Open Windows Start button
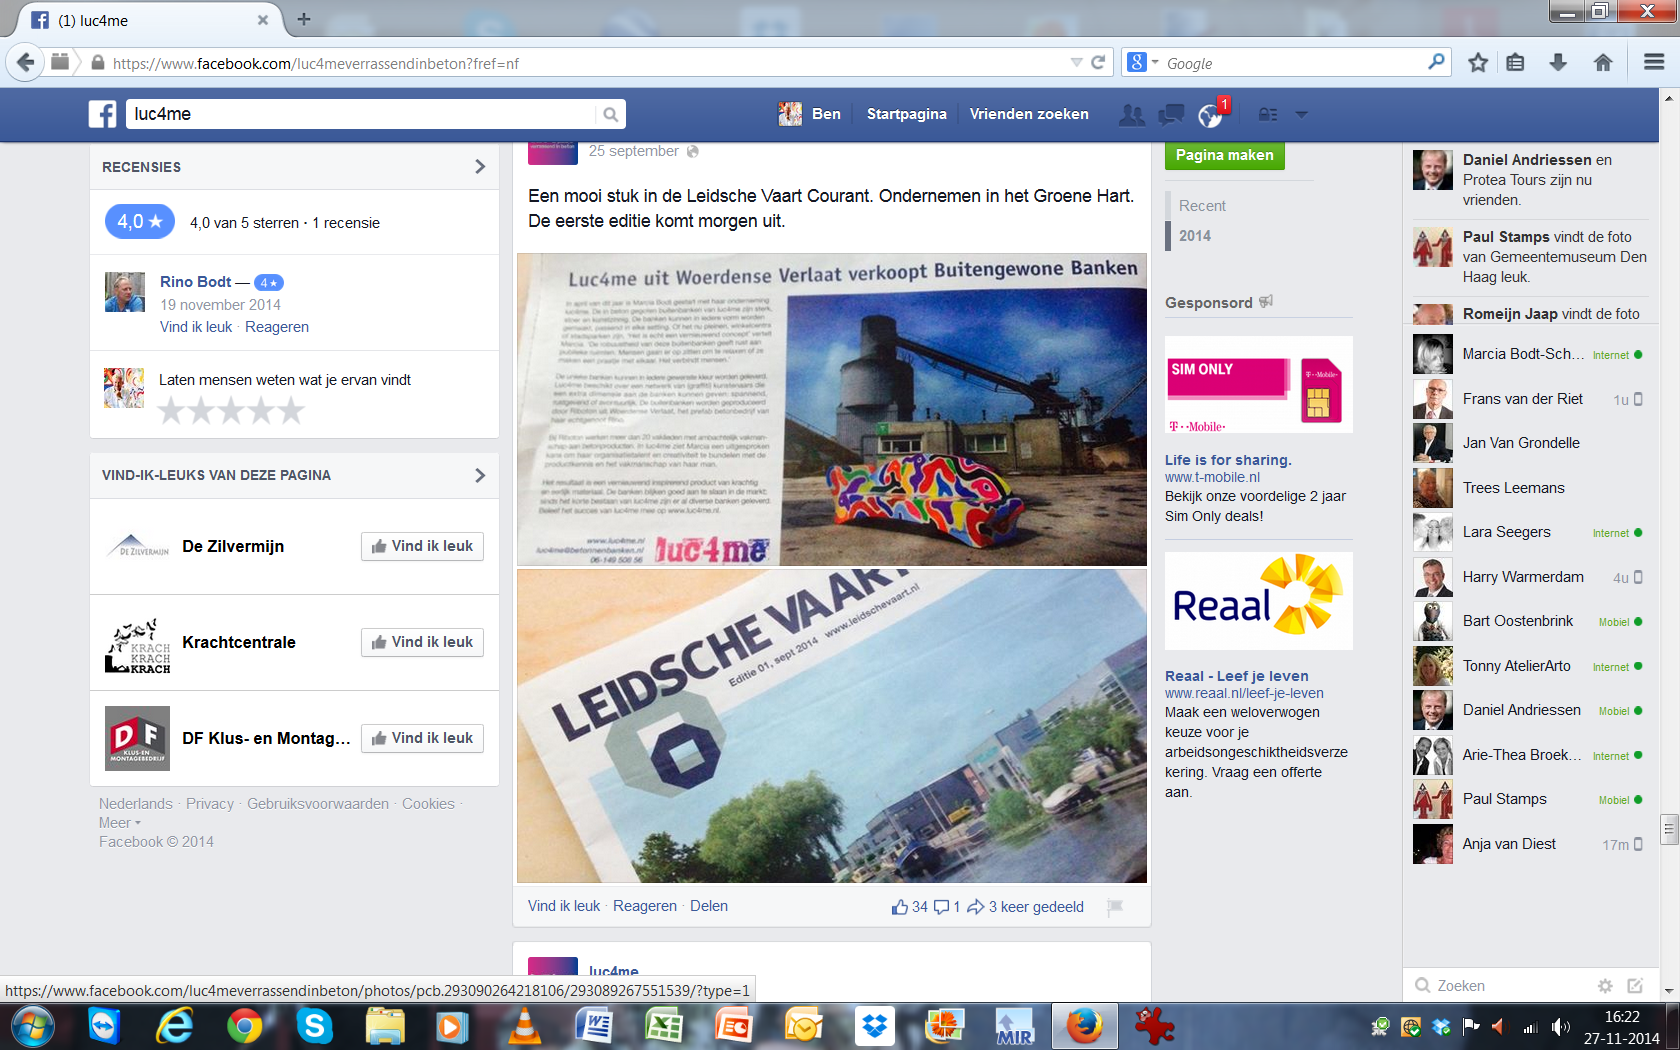The height and width of the screenshot is (1050, 1680). coord(33,1027)
